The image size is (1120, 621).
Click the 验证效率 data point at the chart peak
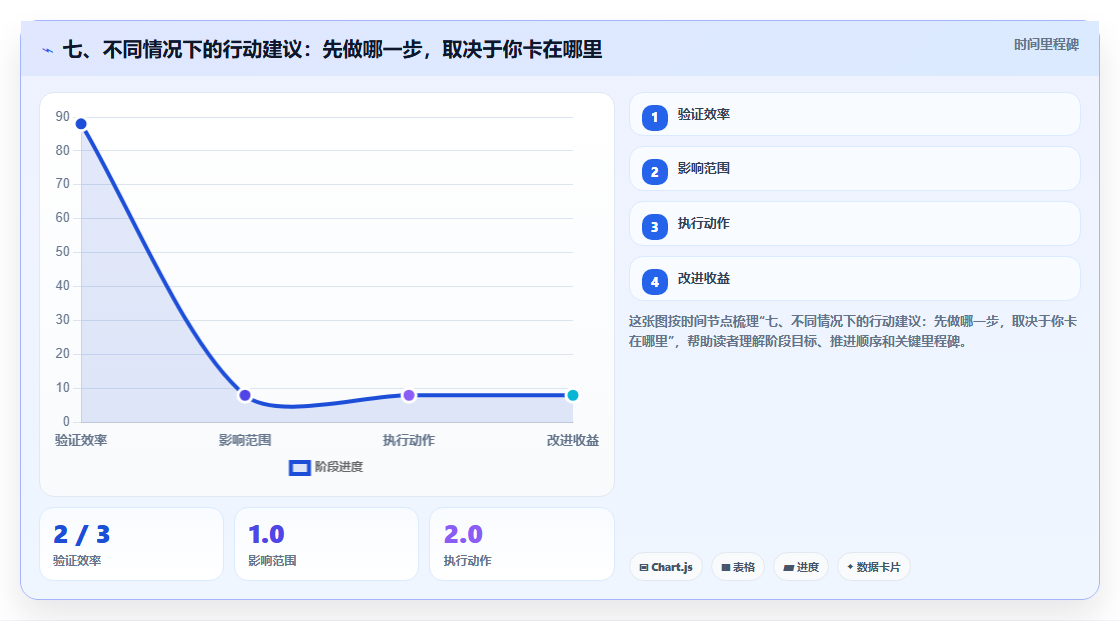81,124
